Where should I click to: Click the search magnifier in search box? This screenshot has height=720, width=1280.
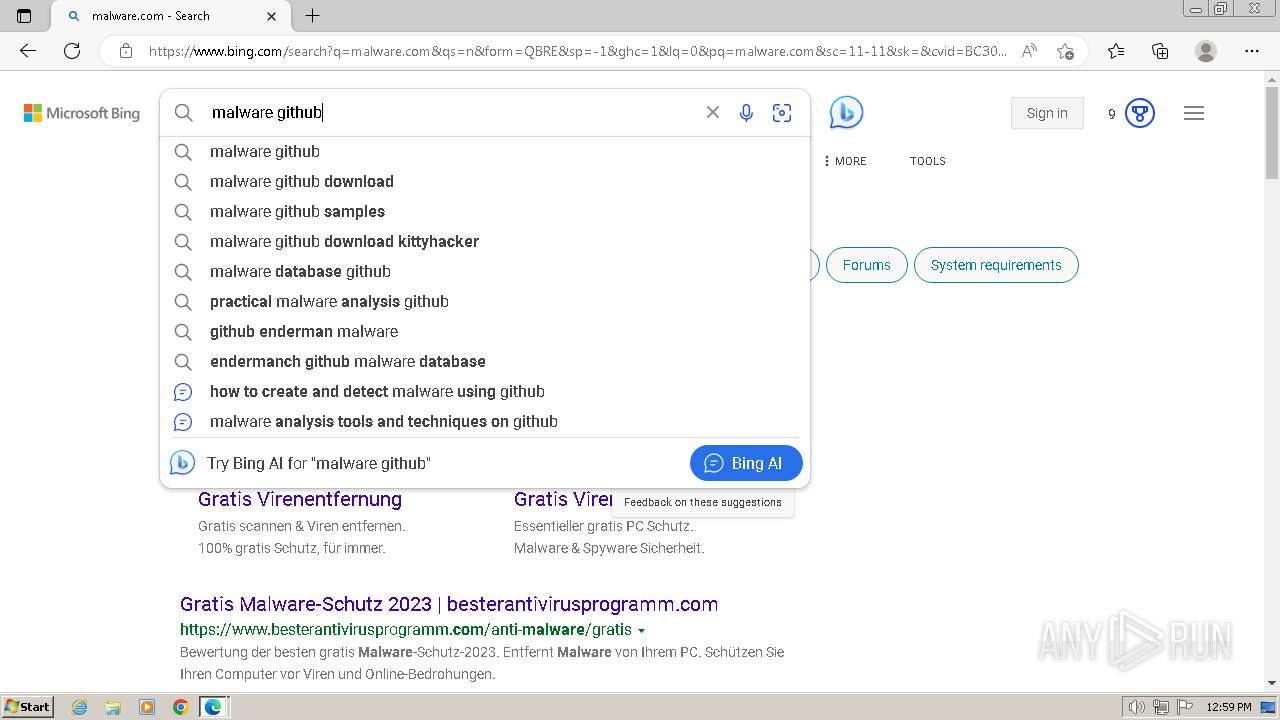pos(183,113)
